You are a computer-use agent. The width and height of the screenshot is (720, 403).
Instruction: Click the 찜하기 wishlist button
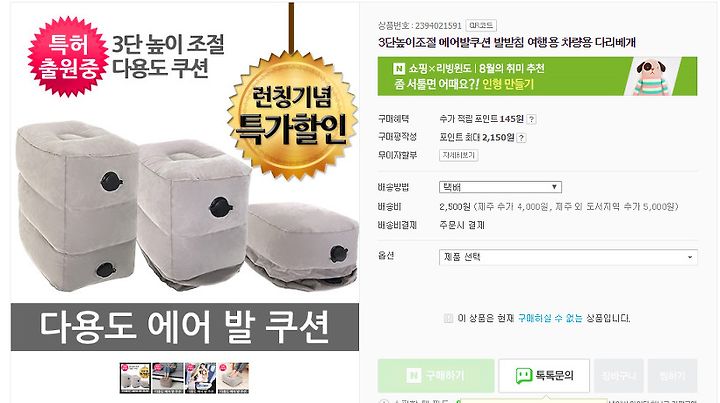tap(672, 375)
